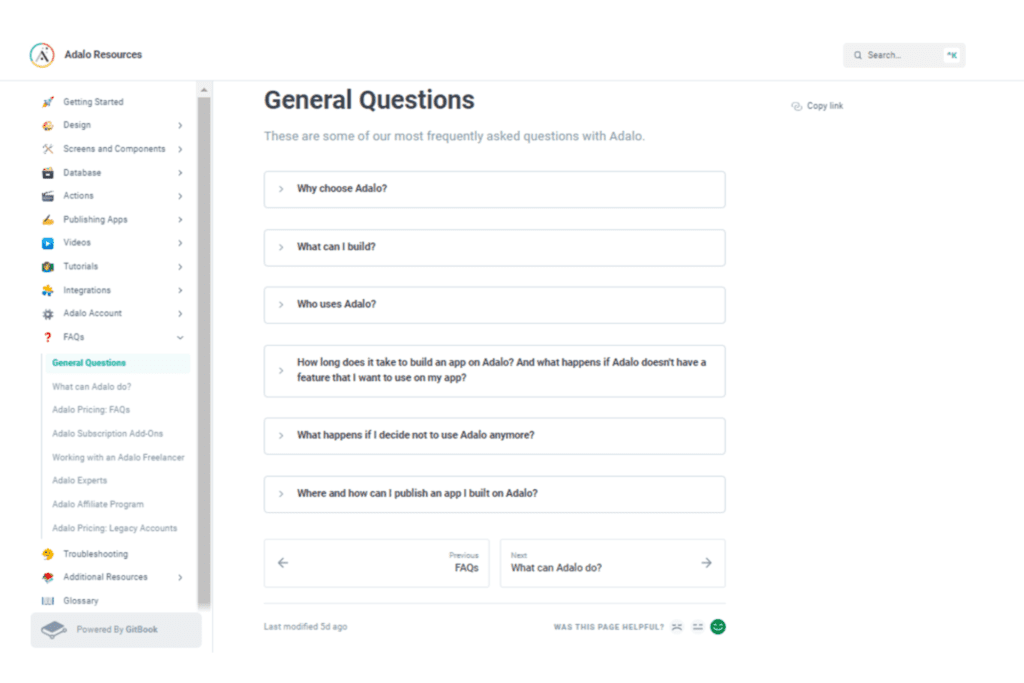Click the Videos play icon
Screen dimensions: 1024x683
coord(47,243)
